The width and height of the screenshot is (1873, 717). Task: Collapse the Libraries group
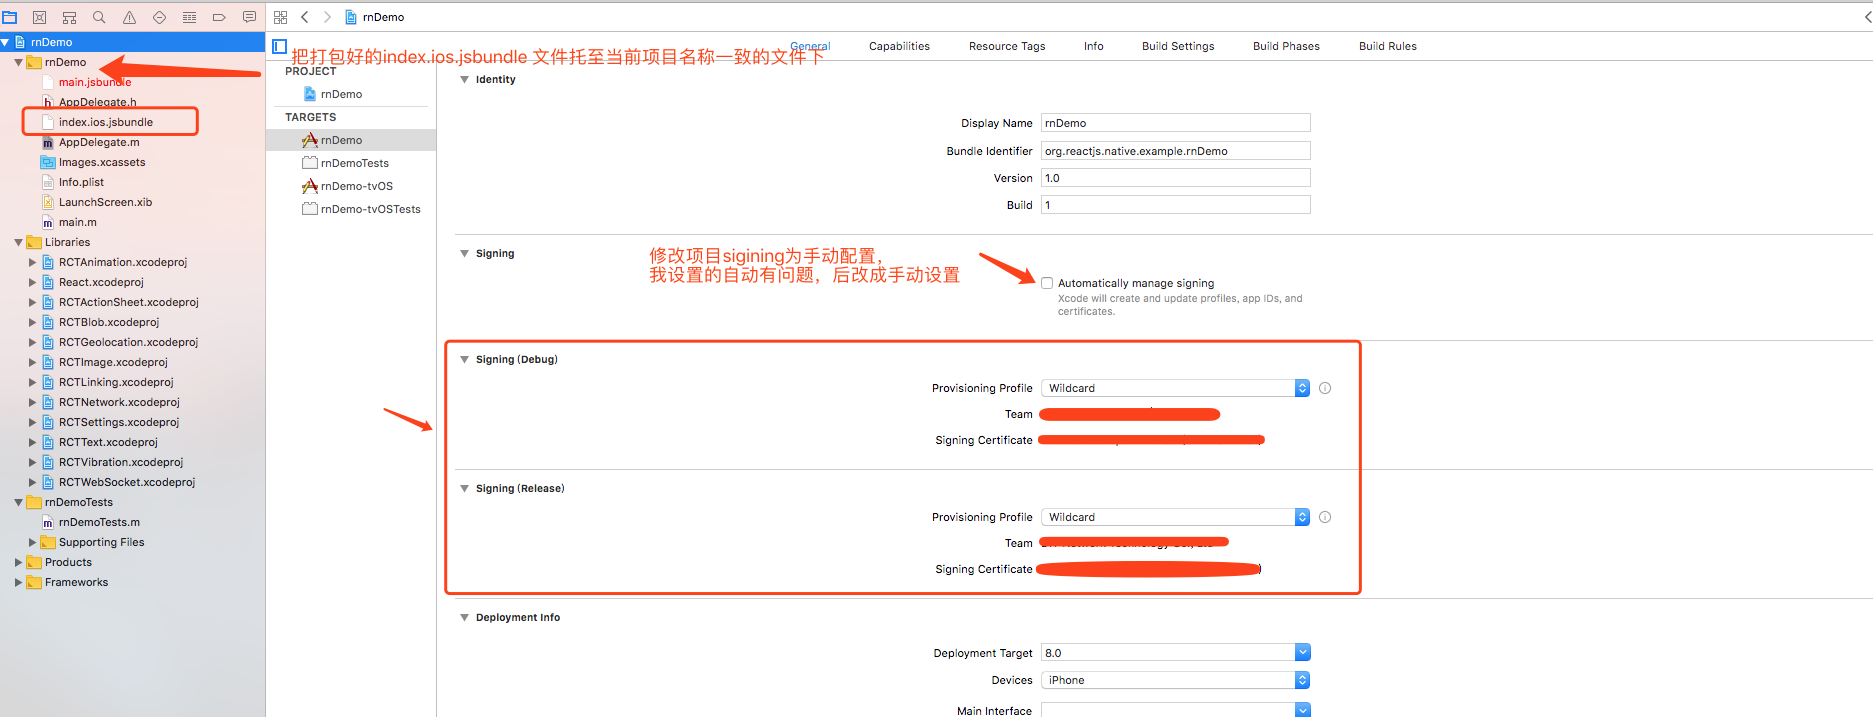coord(18,242)
